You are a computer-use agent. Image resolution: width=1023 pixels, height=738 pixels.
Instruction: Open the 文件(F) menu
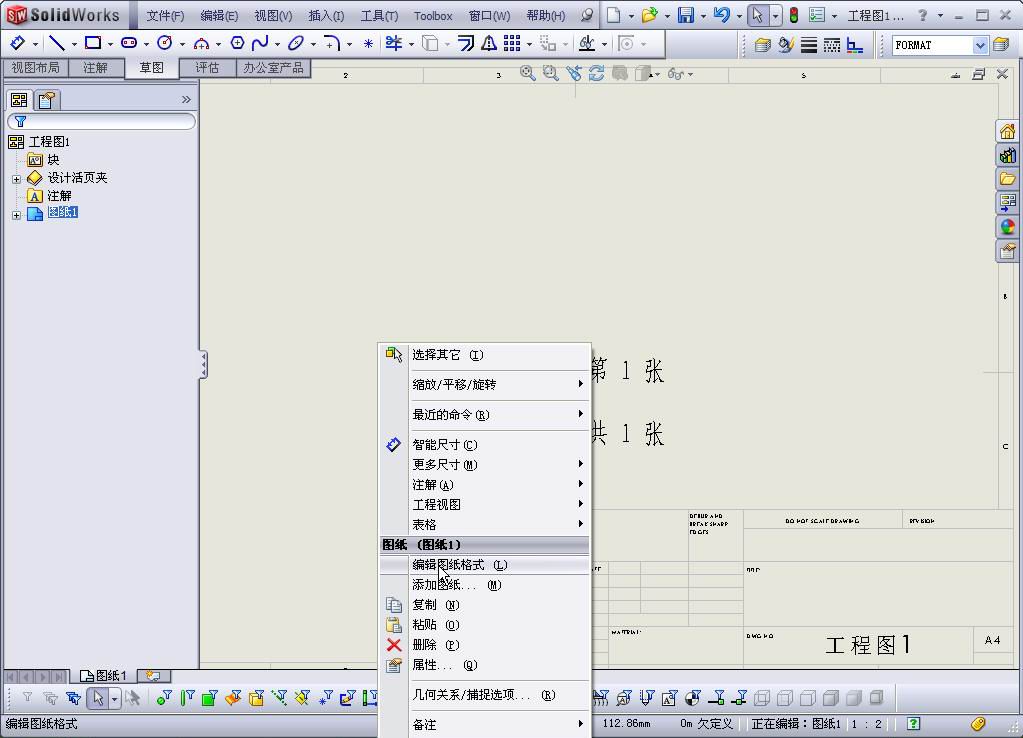click(165, 16)
